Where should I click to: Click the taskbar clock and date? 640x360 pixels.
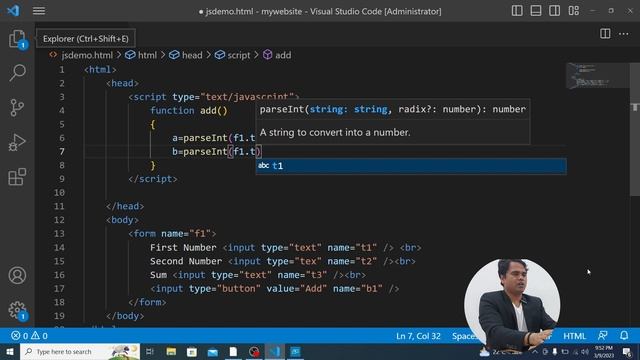tap(604, 351)
